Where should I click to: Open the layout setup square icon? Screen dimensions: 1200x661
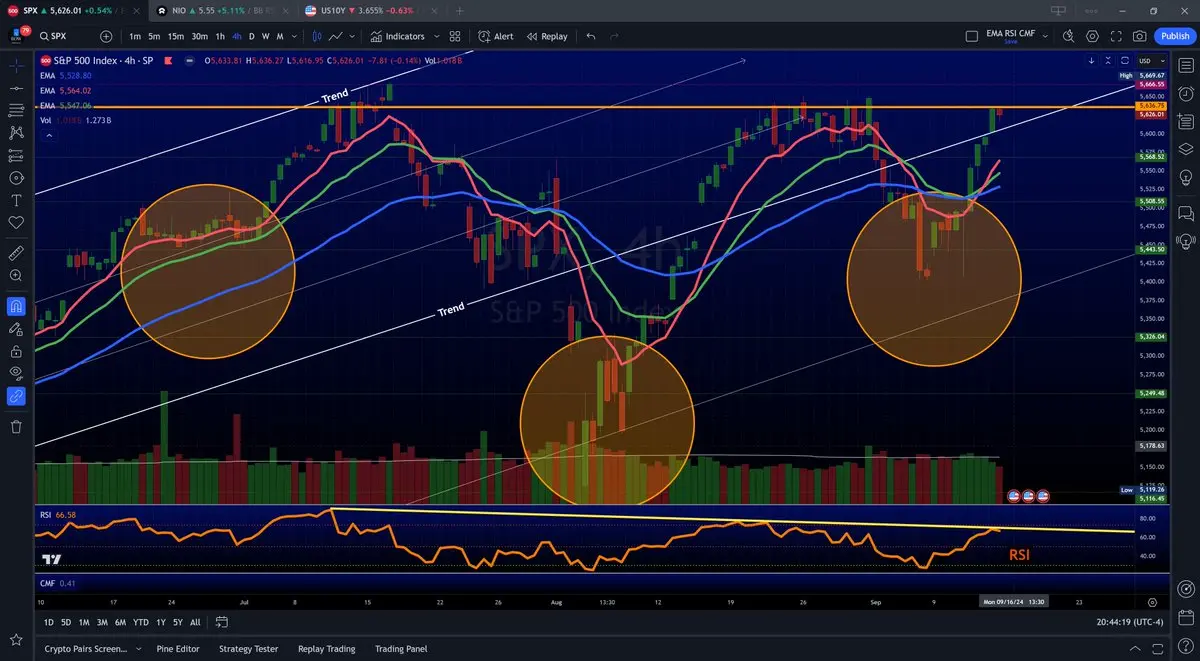click(x=972, y=36)
